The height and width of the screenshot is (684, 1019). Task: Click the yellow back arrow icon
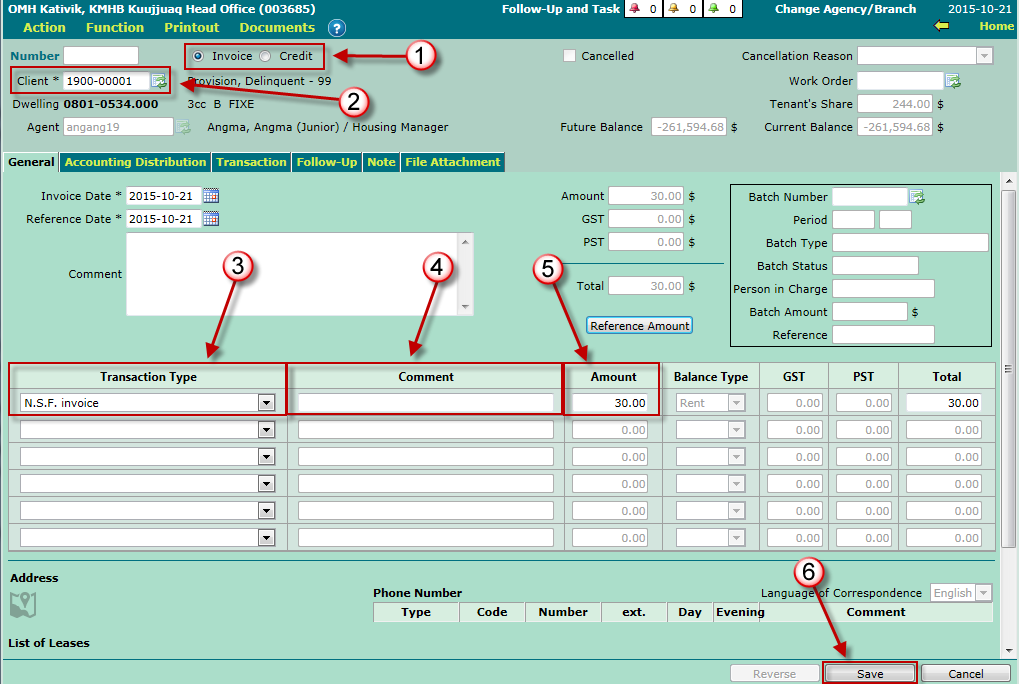(941, 26)
